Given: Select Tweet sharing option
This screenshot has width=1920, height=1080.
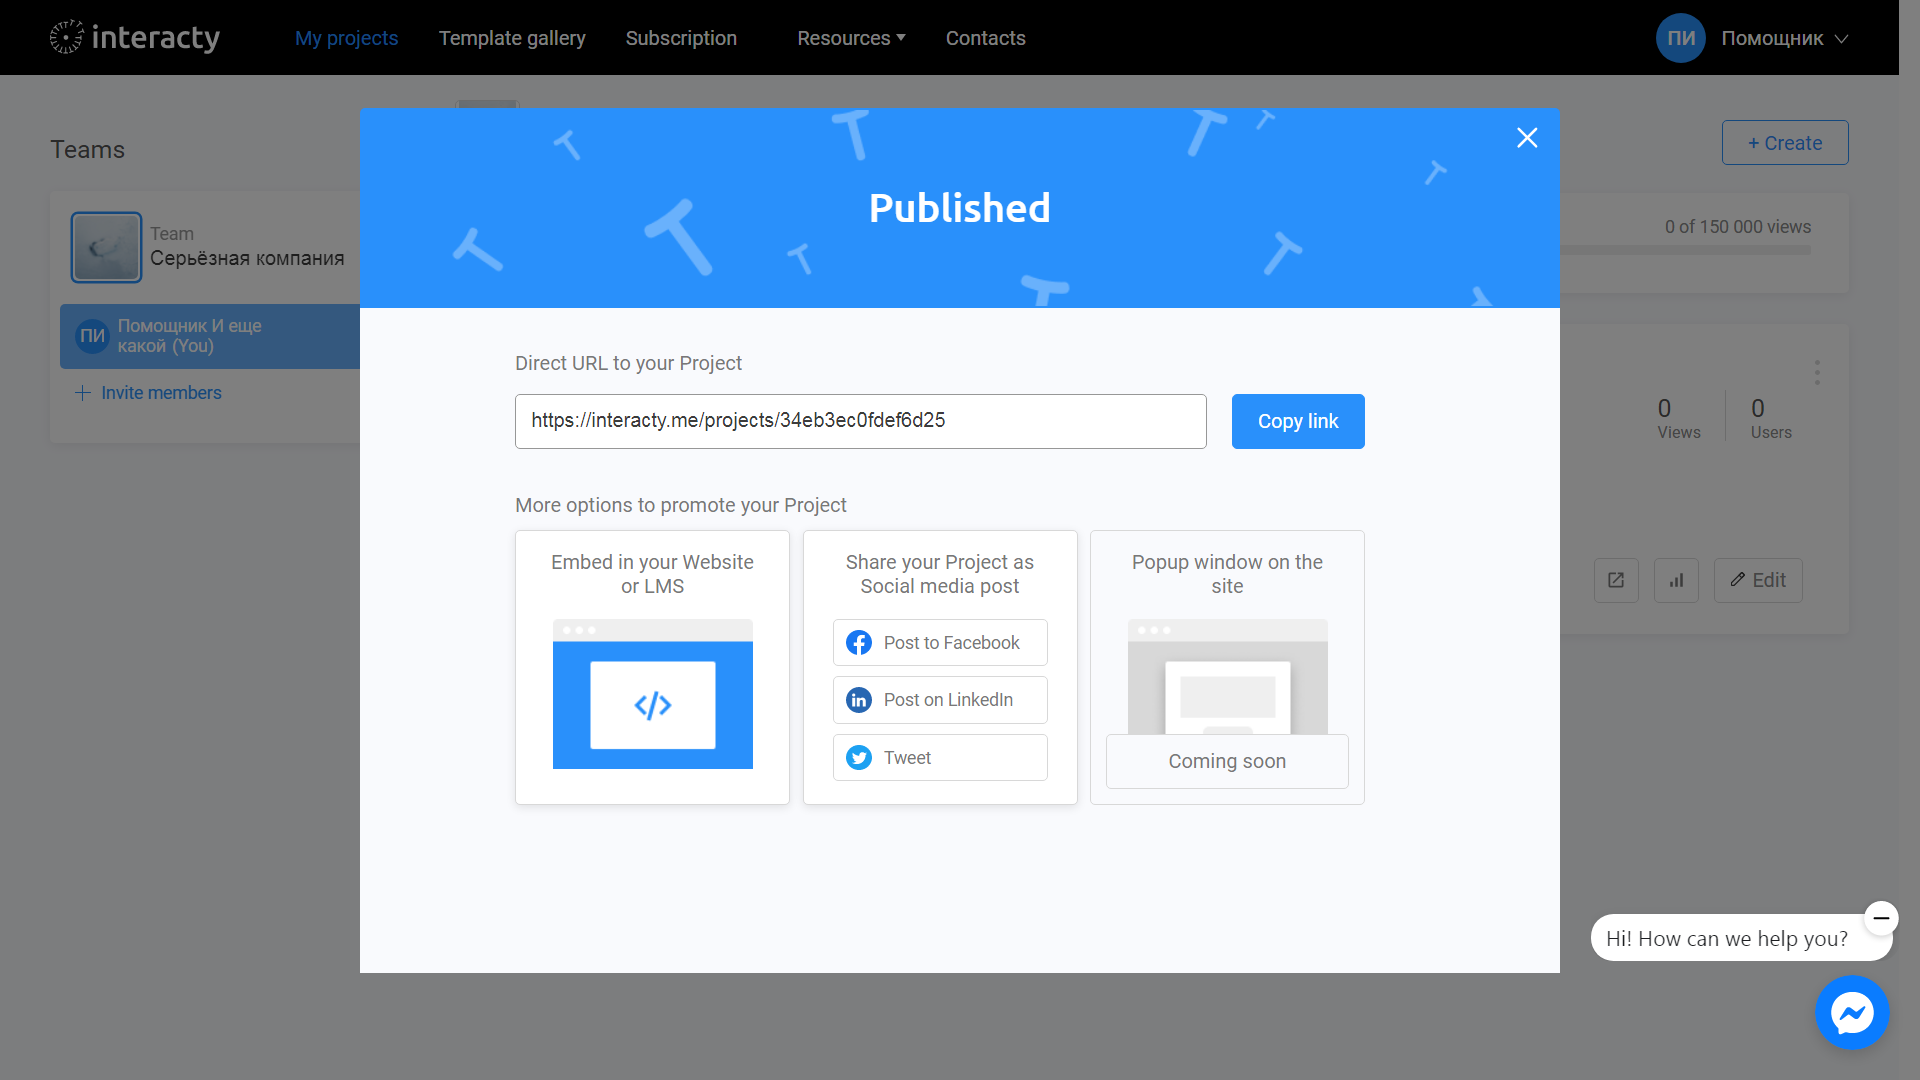Looking at the screenshot, I should 939,757.
